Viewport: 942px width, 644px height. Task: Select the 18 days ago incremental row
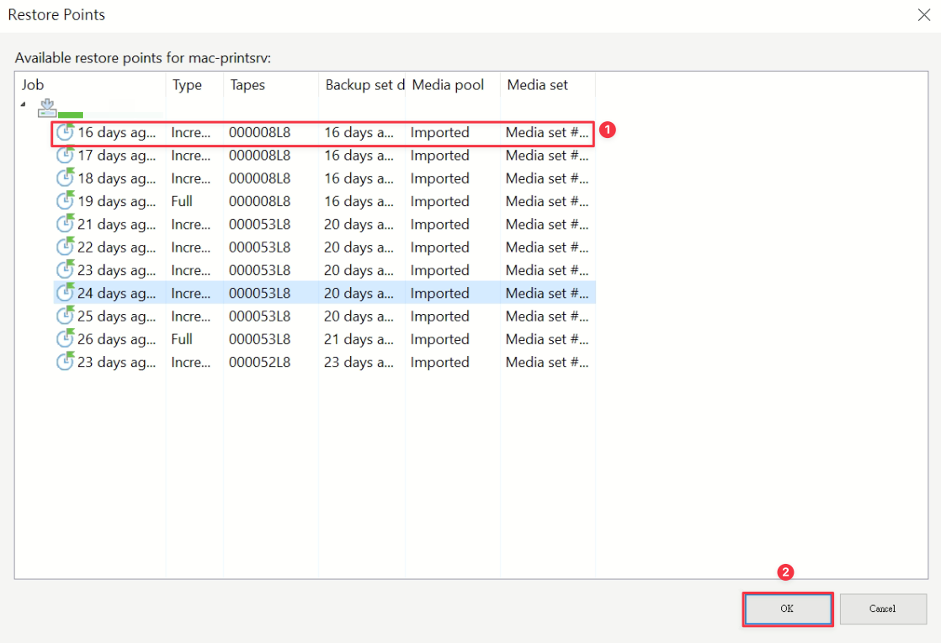324,178
